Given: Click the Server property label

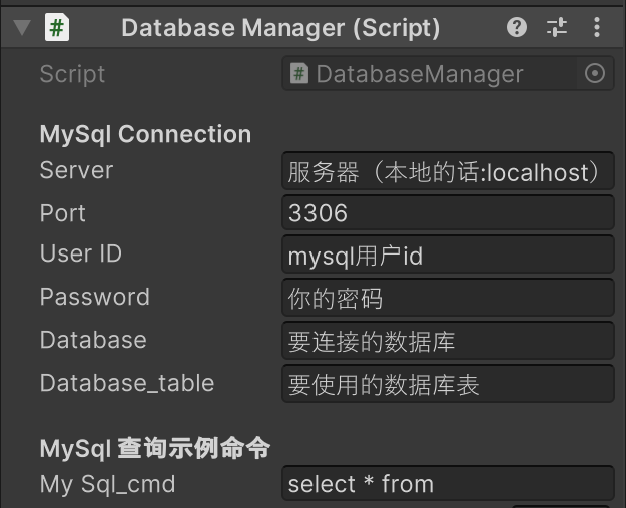Looking at the screenshot, I should [77, 170].
